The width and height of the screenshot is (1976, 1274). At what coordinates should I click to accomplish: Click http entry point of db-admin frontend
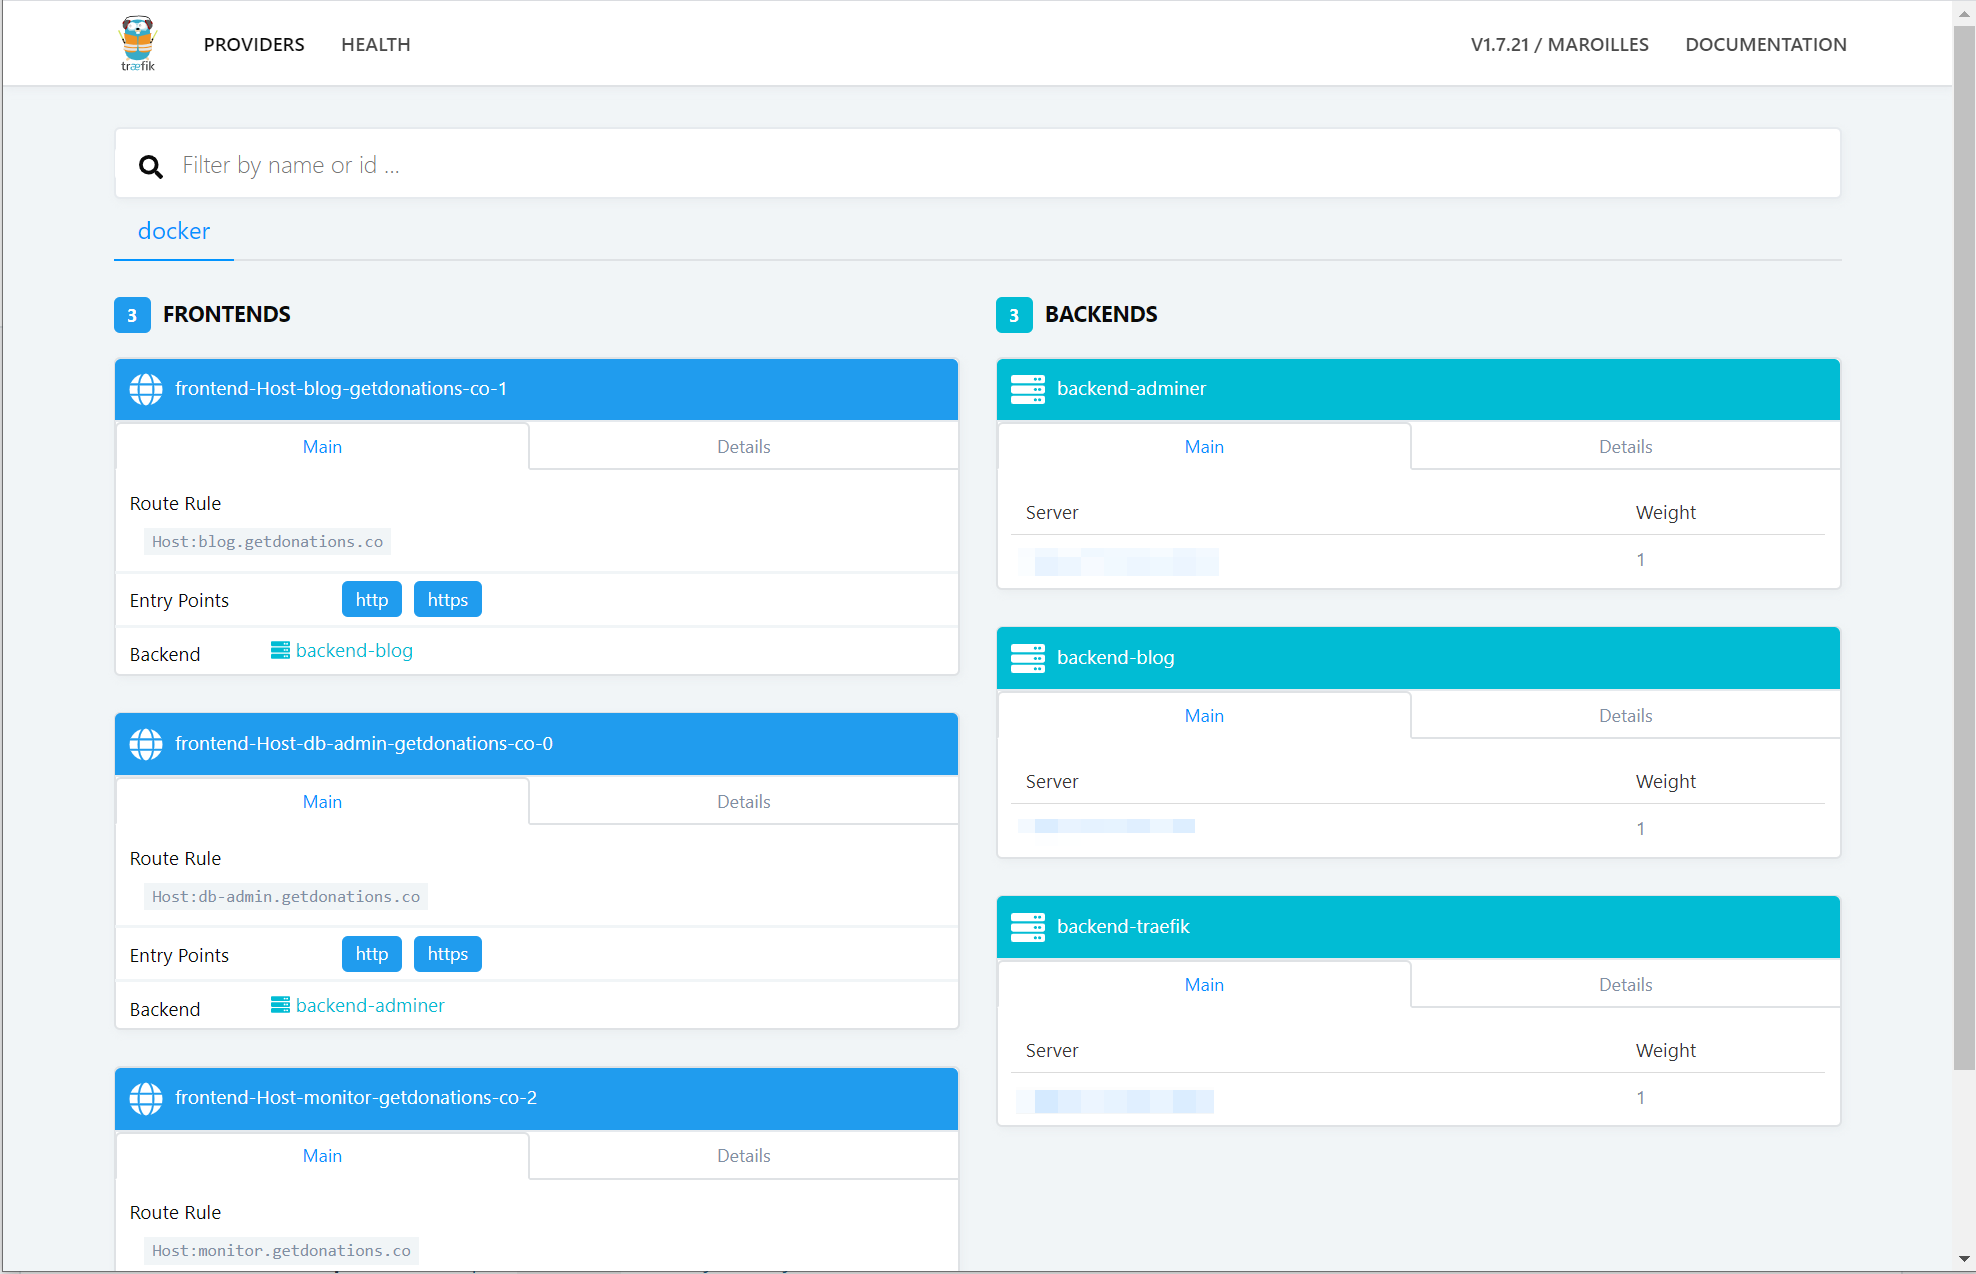click(x=372, y=954)
